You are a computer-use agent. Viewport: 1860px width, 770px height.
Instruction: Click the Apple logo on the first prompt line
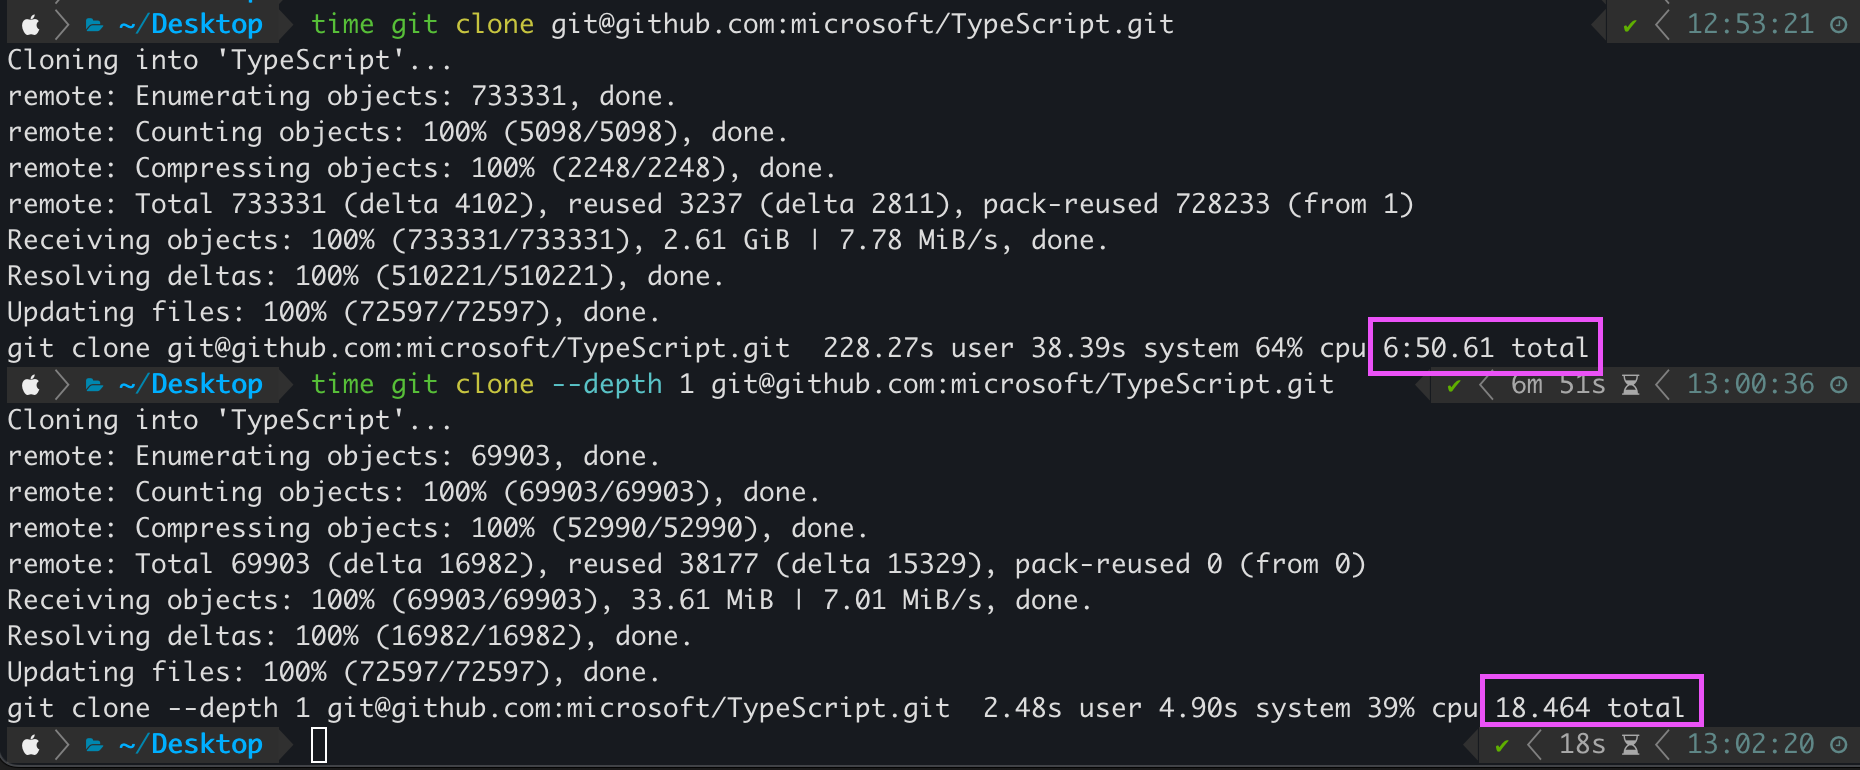coord(31,25)
